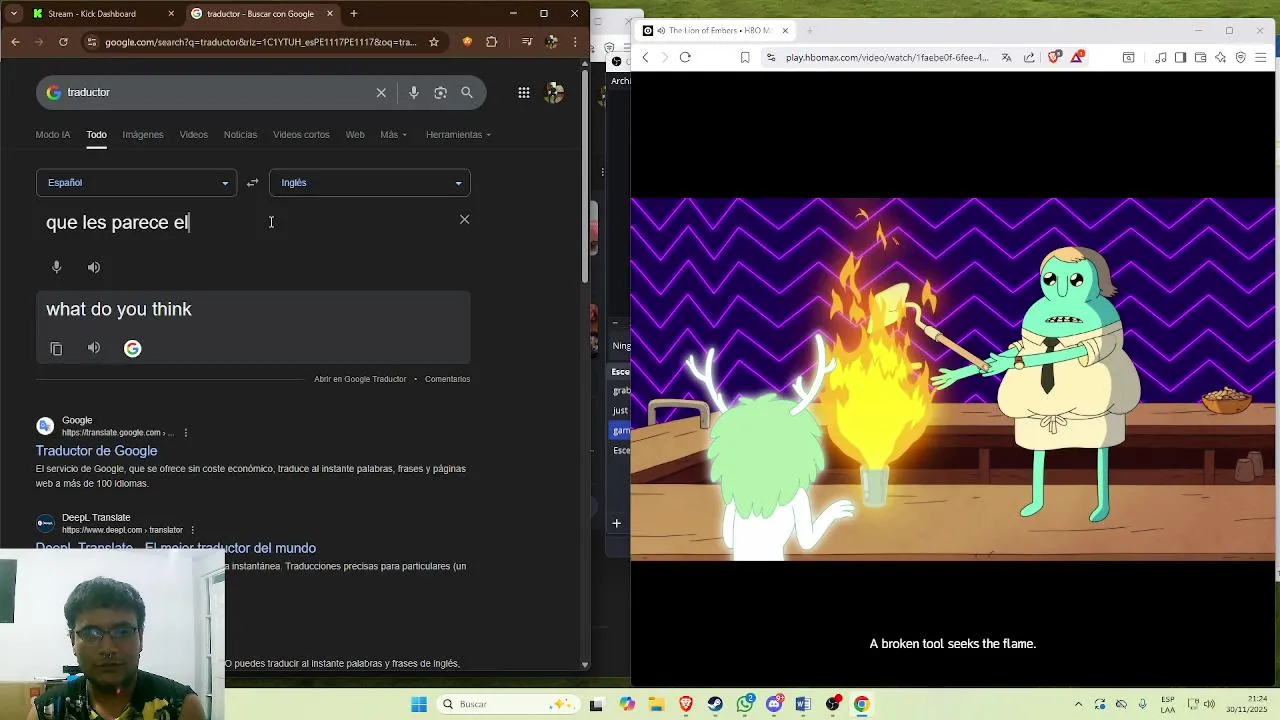The height and width of the screenshot is (720, 1280).
Task: Open Traductor de Google result link
Action: pyautogui.click(x=96, y=451)
